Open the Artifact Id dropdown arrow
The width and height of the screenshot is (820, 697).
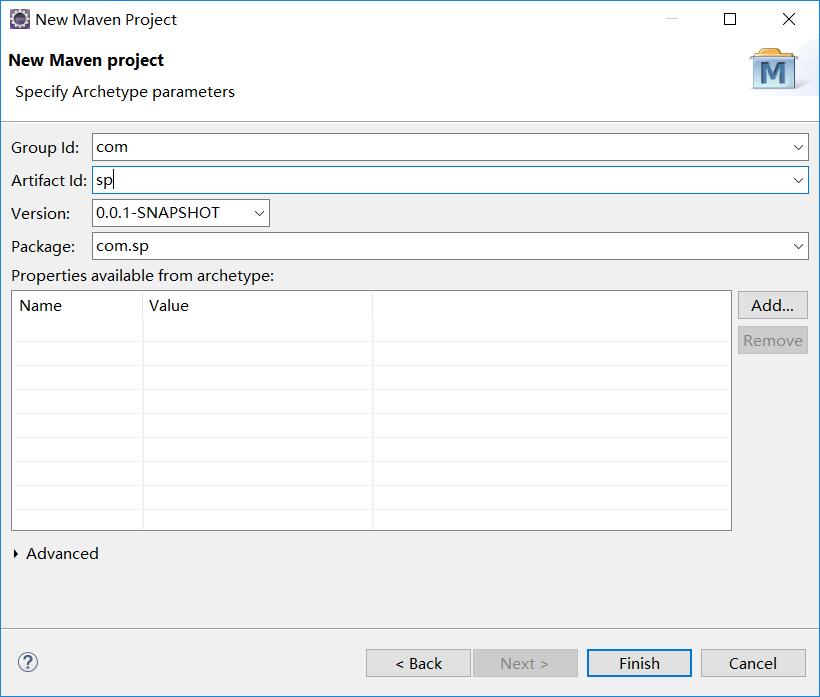[x=798, y=180]
